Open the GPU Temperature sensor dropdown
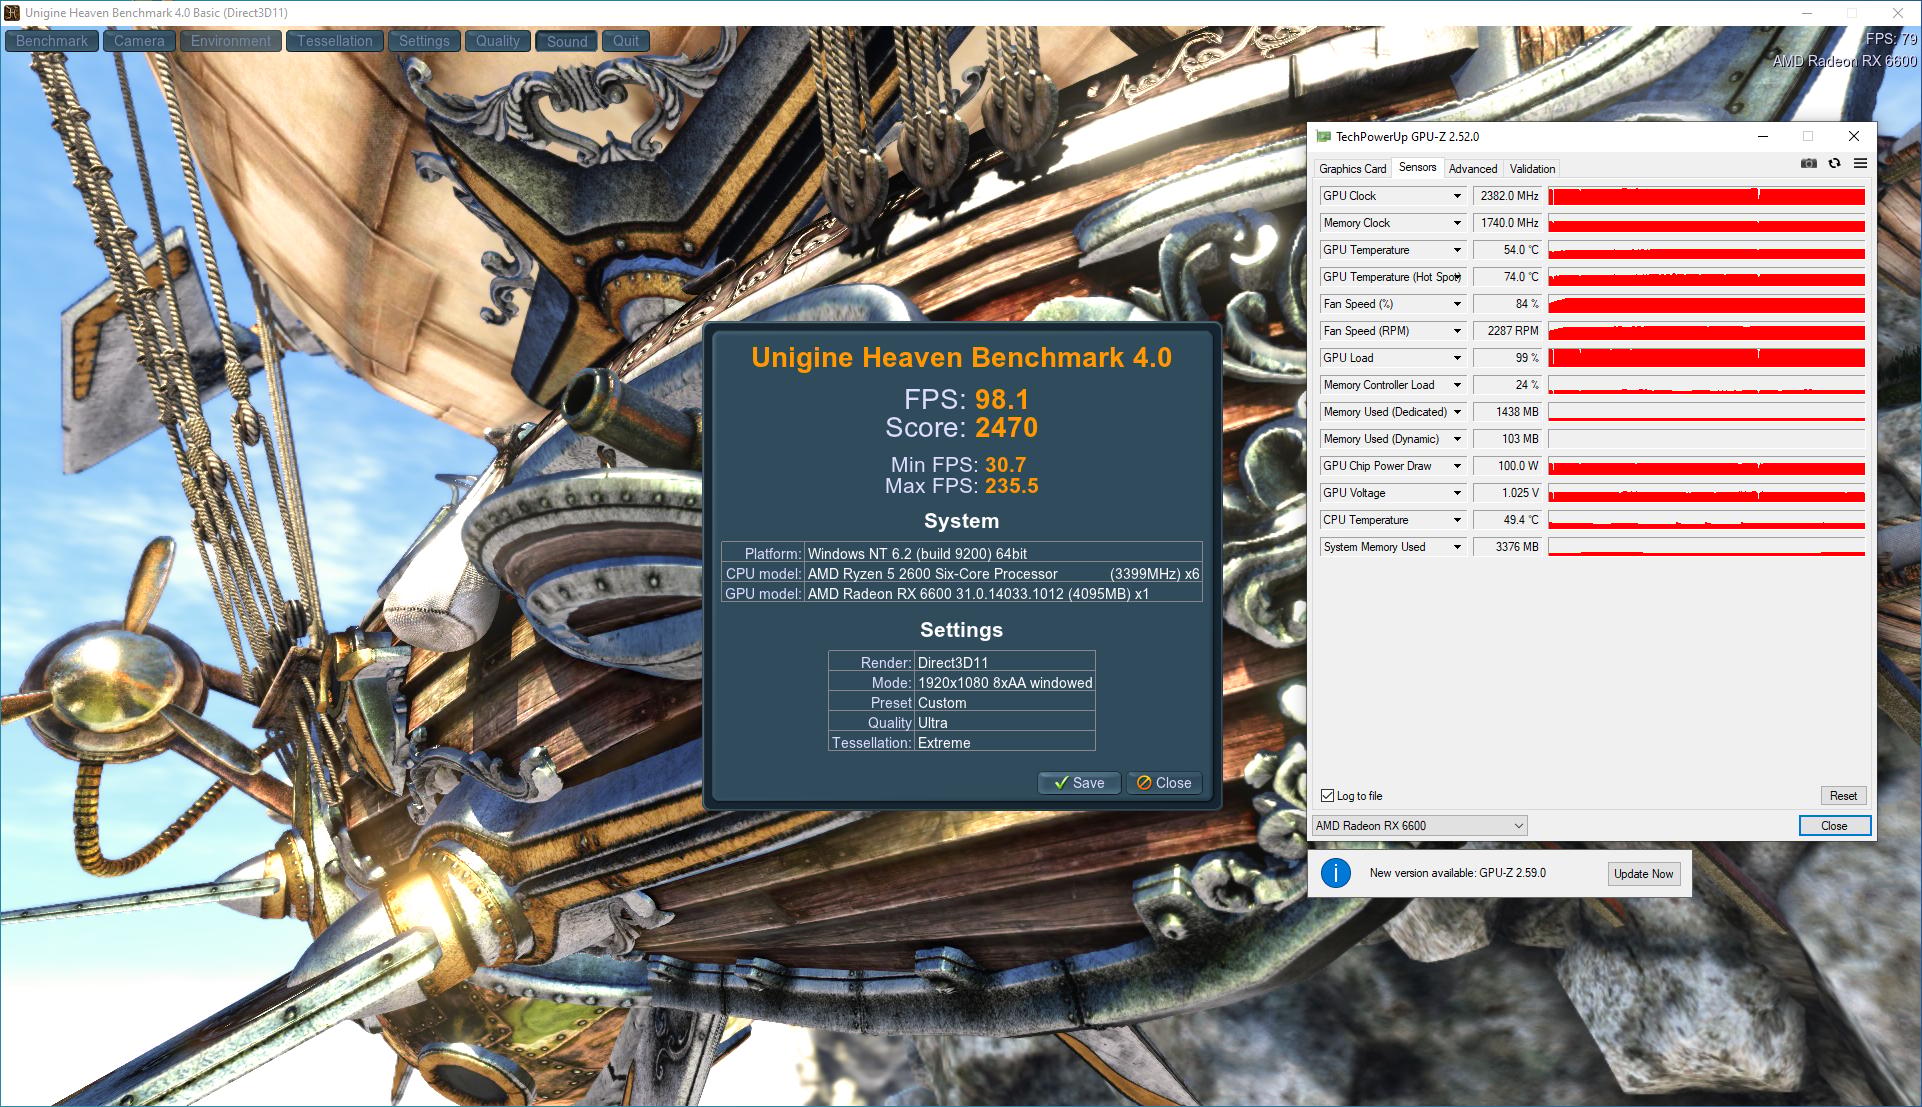 tap(1457, 250)
